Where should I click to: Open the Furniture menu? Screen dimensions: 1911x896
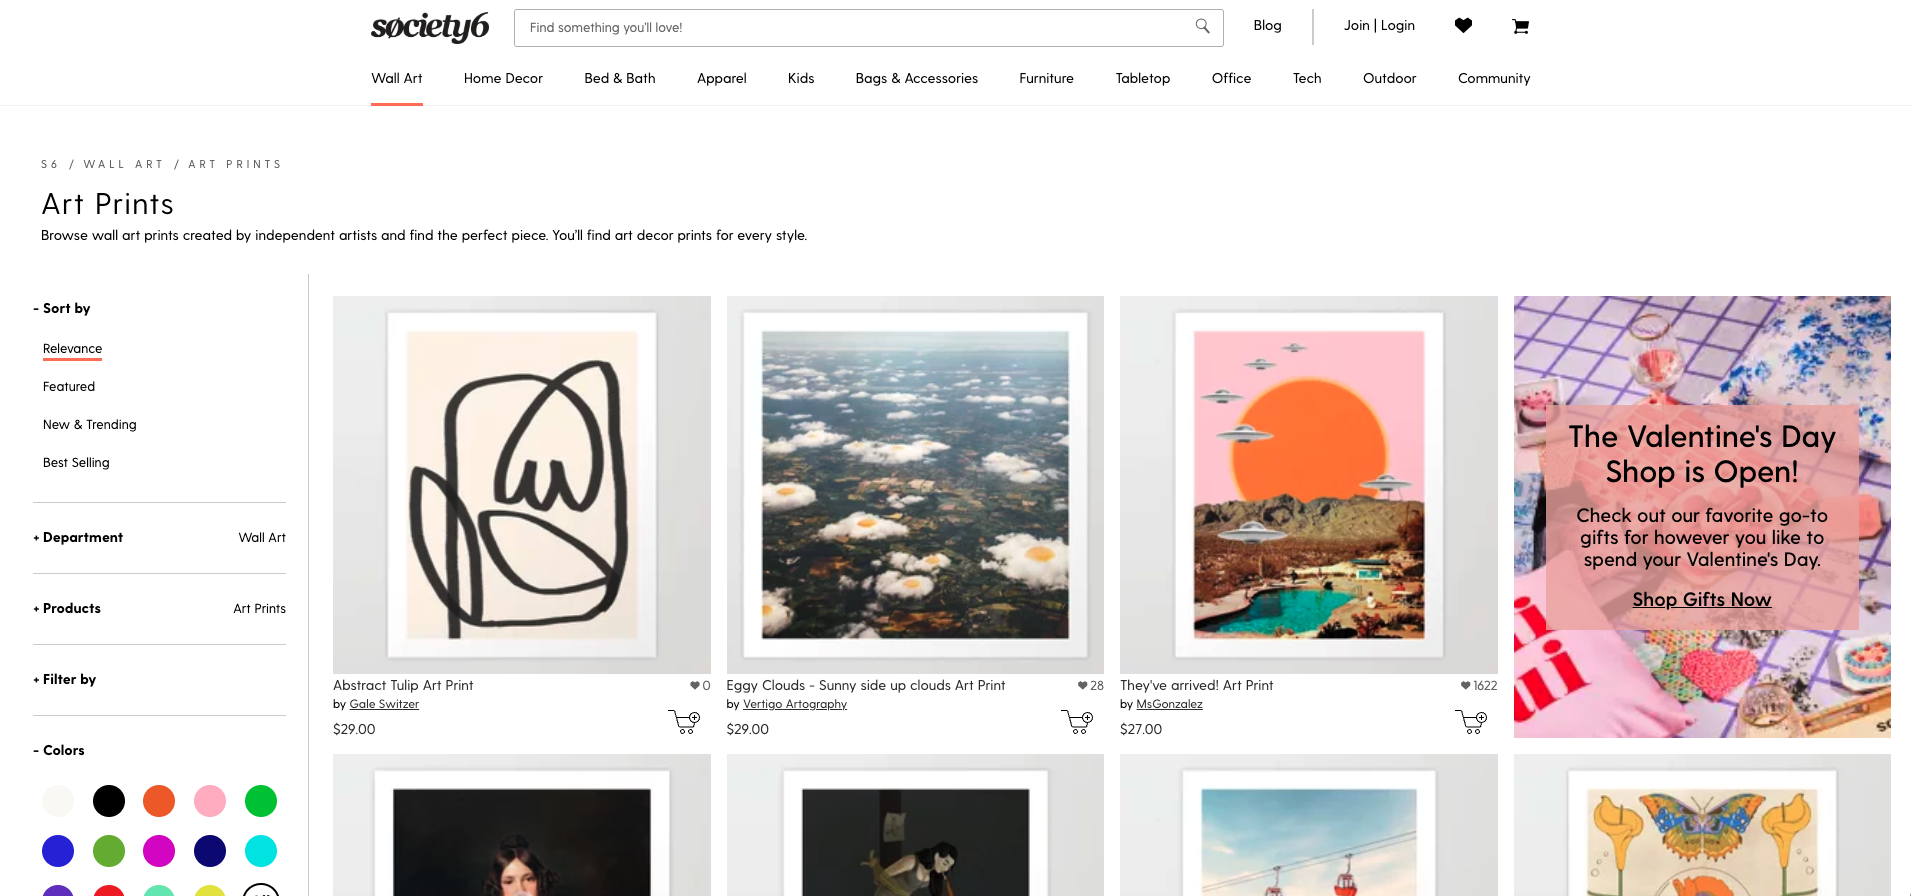coord(1047,79)
